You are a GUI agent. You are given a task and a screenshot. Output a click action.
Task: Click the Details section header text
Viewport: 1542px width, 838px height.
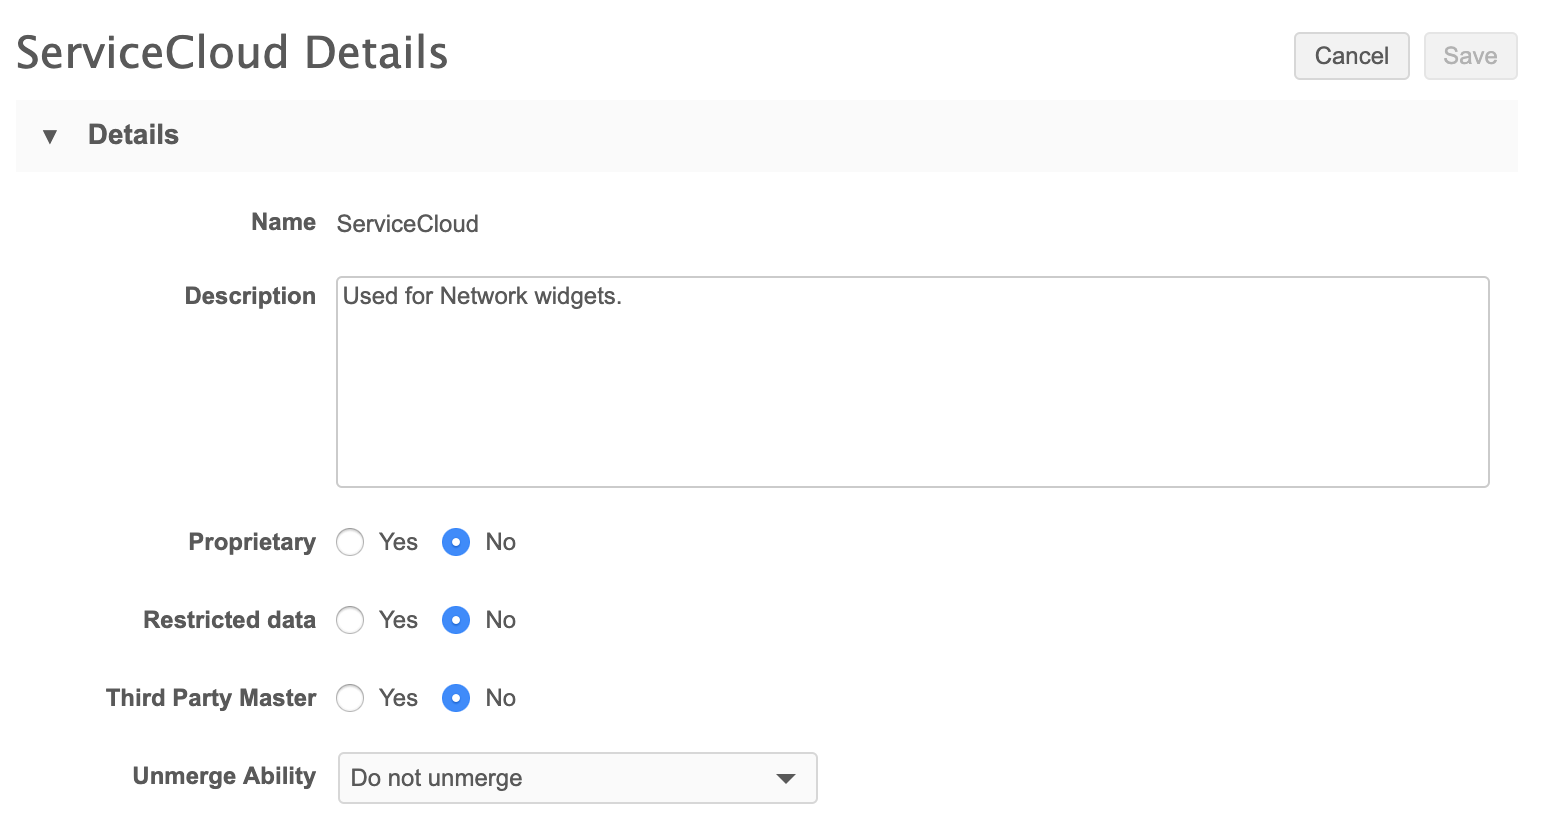point(133,135)
